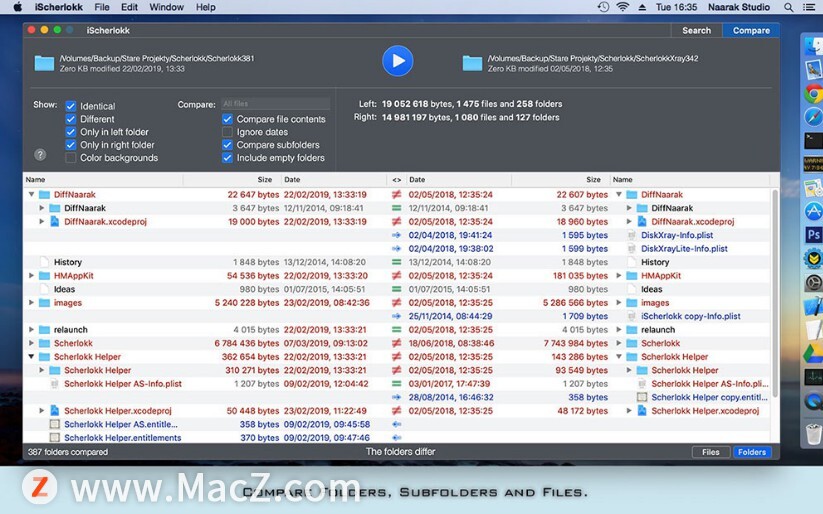Select the Files mode button

(x=711, y=452)
